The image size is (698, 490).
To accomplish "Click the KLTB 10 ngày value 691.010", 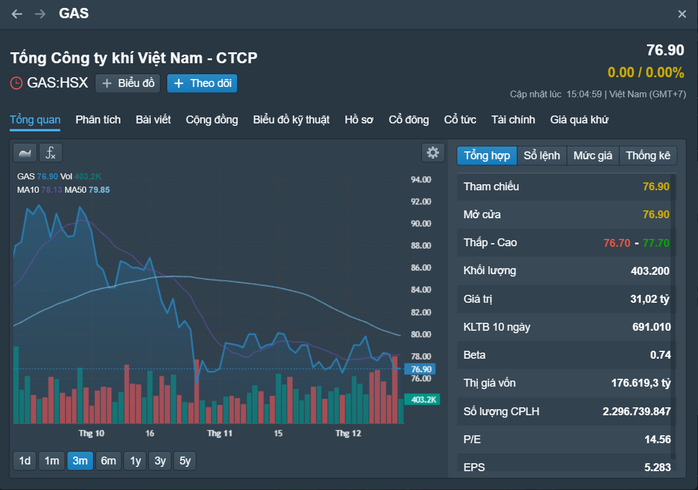I will [651, 327].
